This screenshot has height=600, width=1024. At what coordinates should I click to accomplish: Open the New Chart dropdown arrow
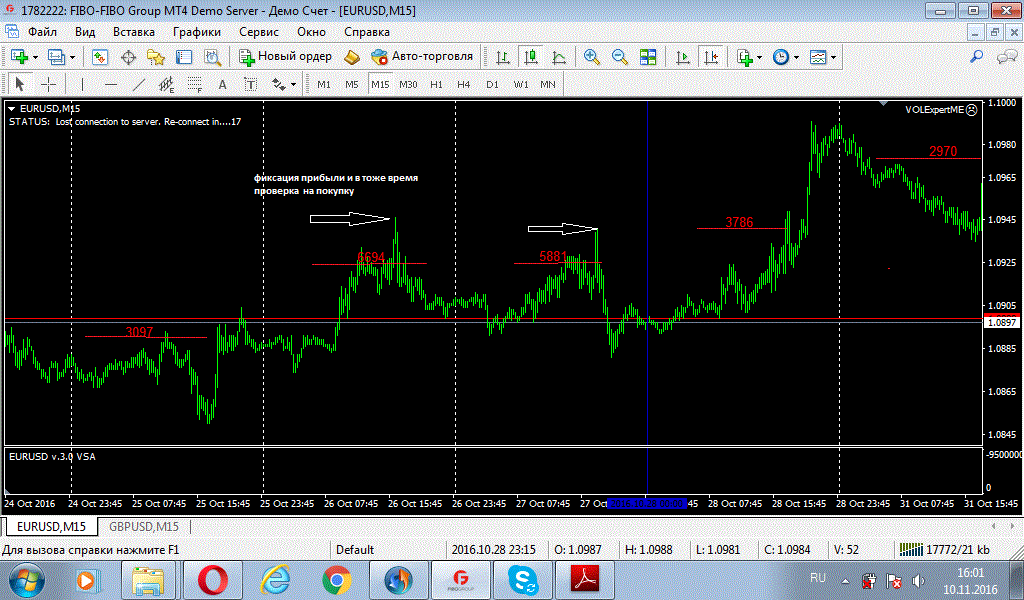[35, 57]
